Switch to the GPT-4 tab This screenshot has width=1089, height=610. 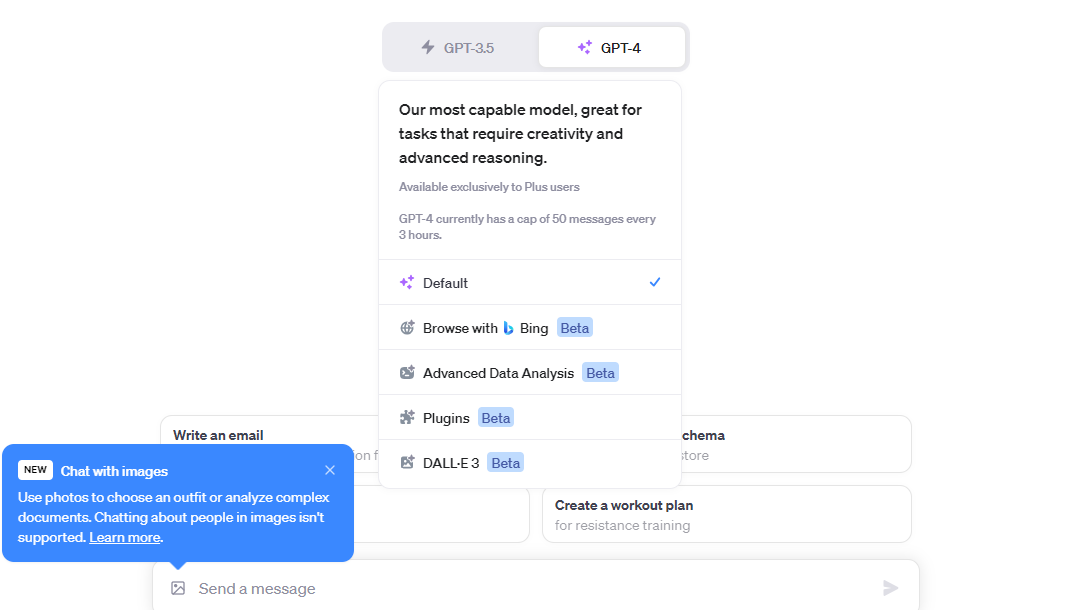(612, 47)
